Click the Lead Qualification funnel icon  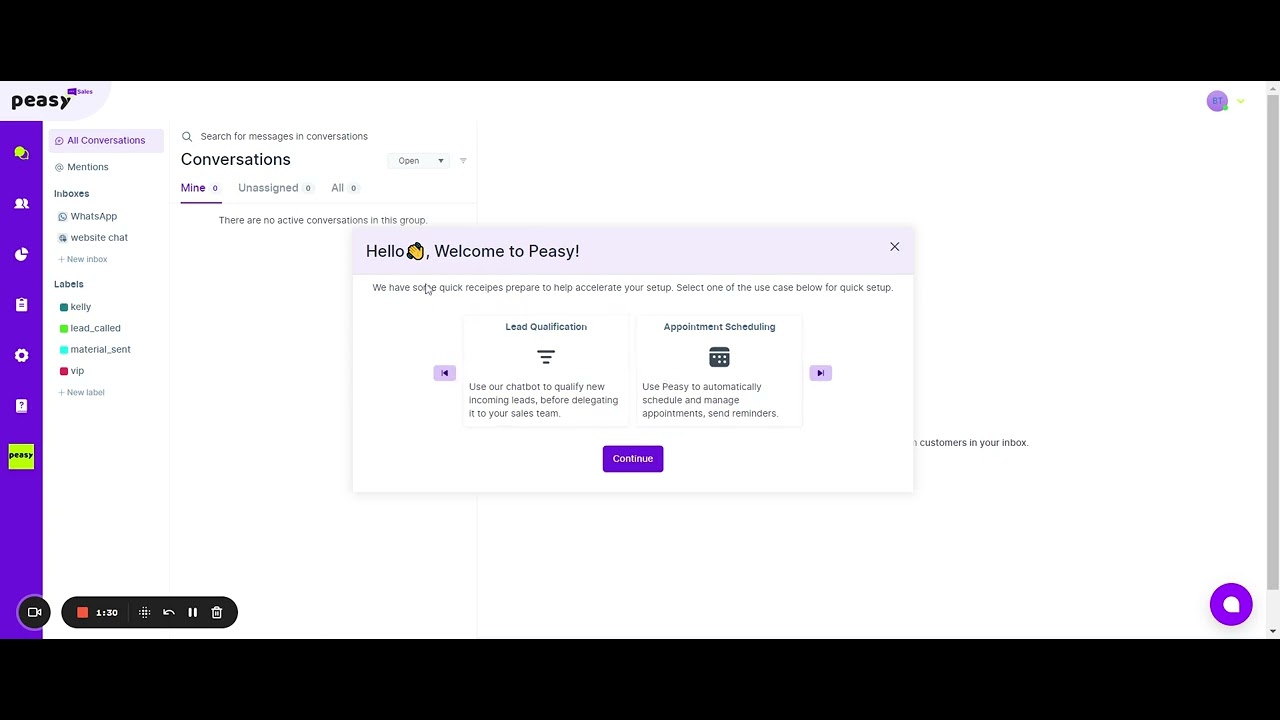[546, 357]
